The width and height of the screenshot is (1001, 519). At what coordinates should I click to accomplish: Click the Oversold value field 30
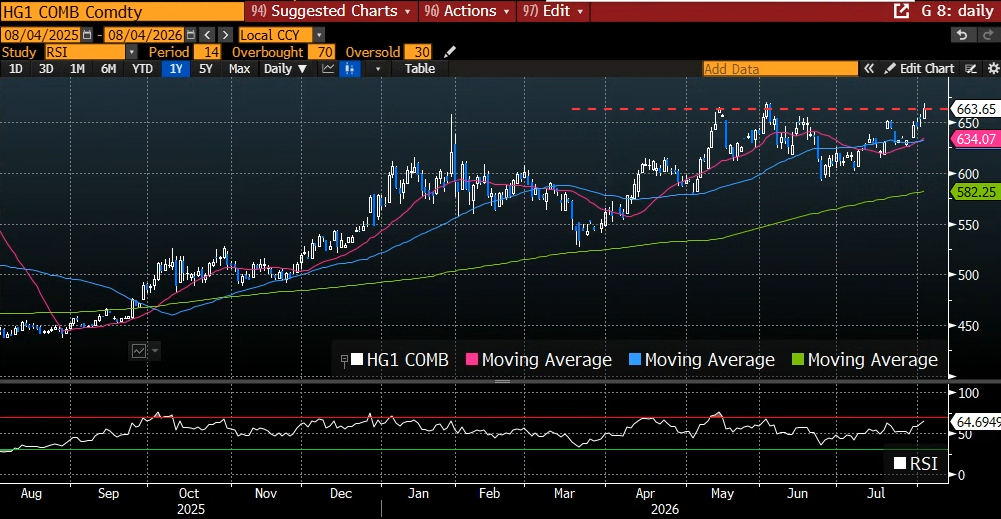point(418,52)
